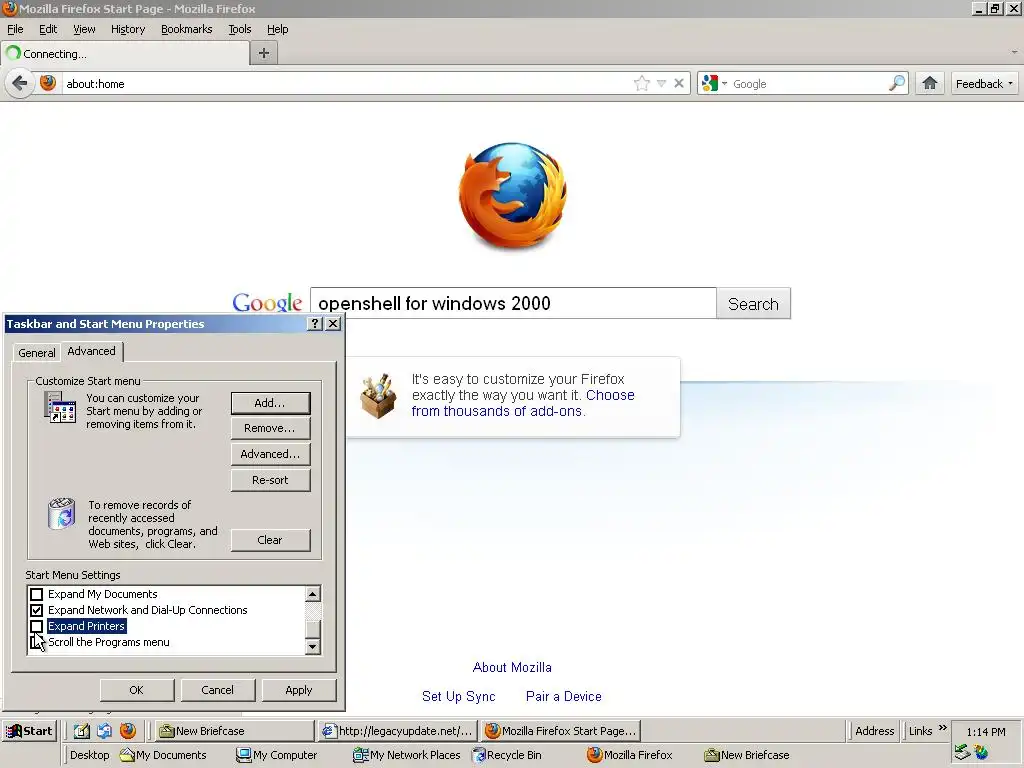This screenshot has height=768, width=1024.
Task: Click the Apply button
Action: [x=298, y=690]
